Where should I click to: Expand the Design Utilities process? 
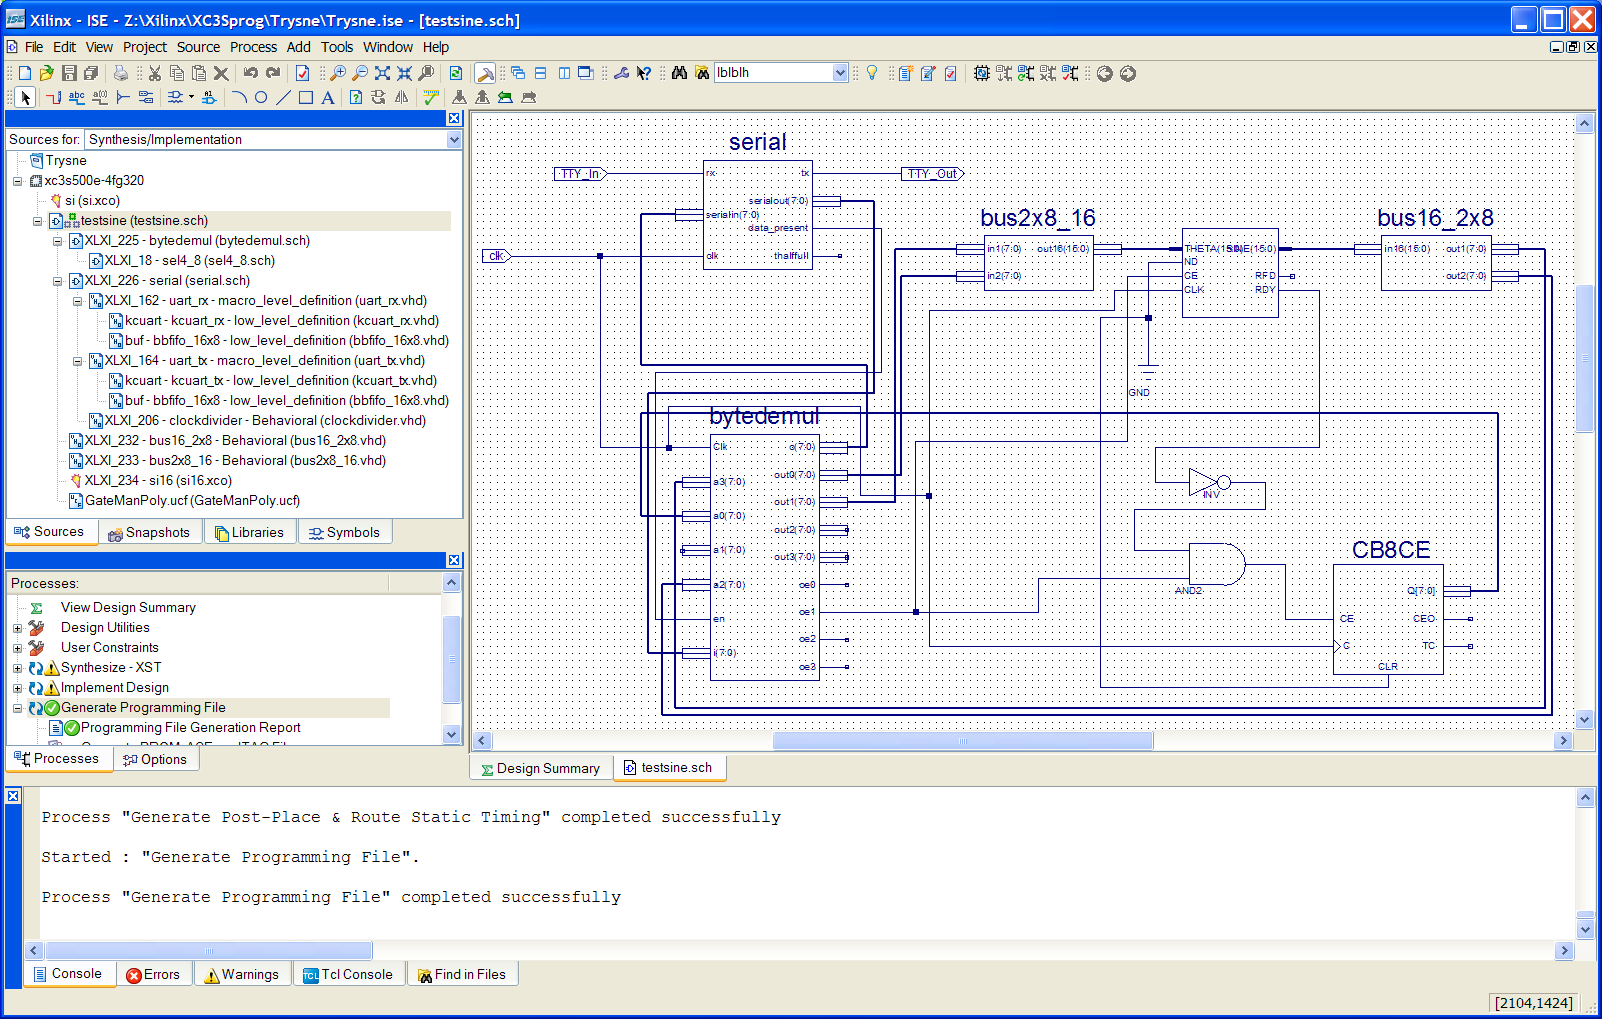[x=17, y=628]
